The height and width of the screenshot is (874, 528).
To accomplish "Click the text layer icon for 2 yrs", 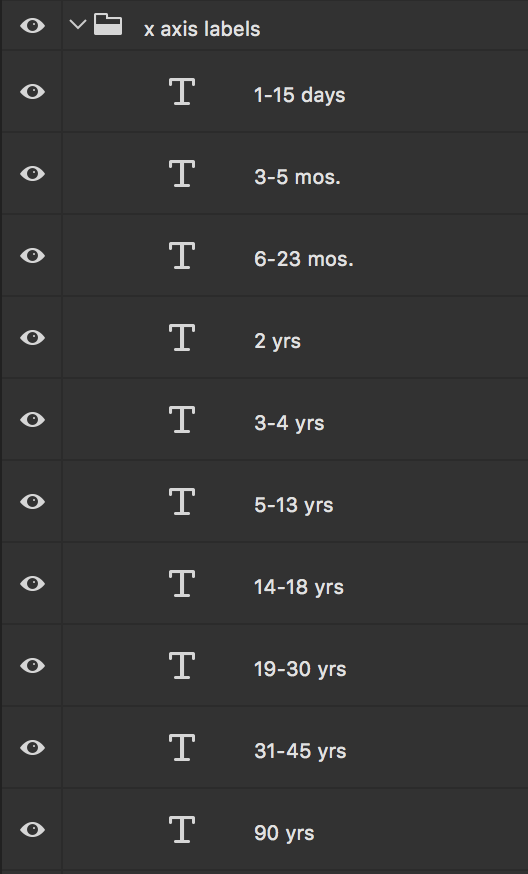I will [182, 337].
